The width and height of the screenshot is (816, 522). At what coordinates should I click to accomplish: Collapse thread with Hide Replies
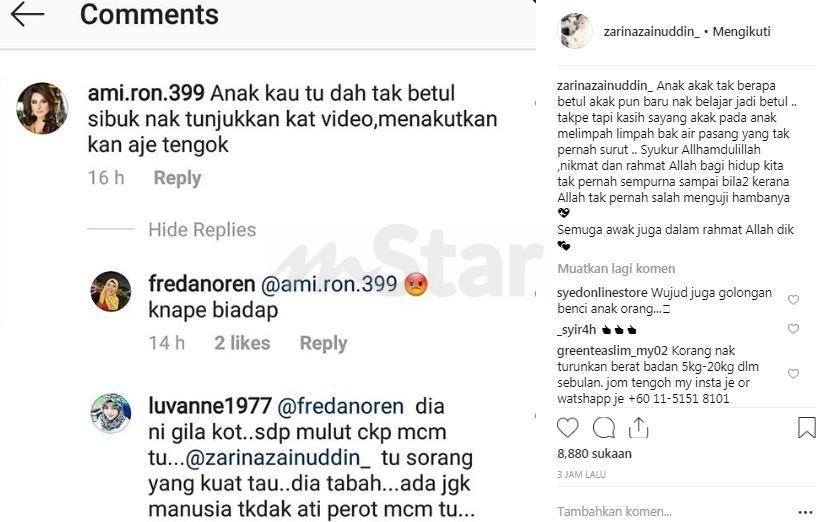(202, 230)
